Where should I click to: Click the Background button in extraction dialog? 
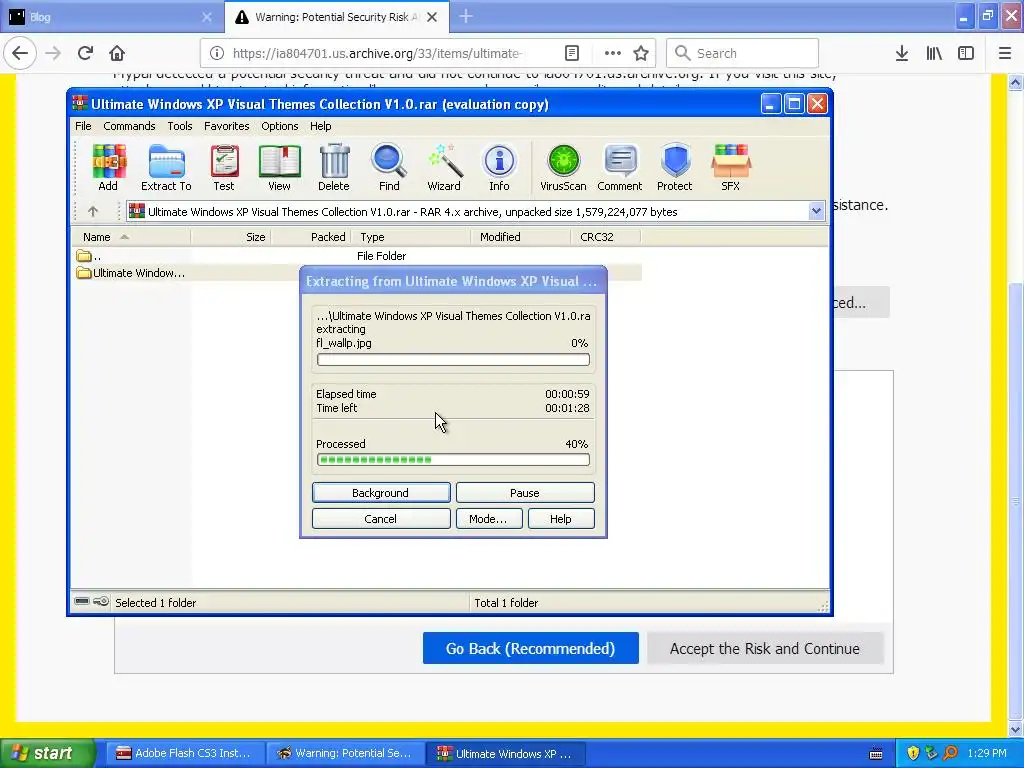tap(381, 492)
